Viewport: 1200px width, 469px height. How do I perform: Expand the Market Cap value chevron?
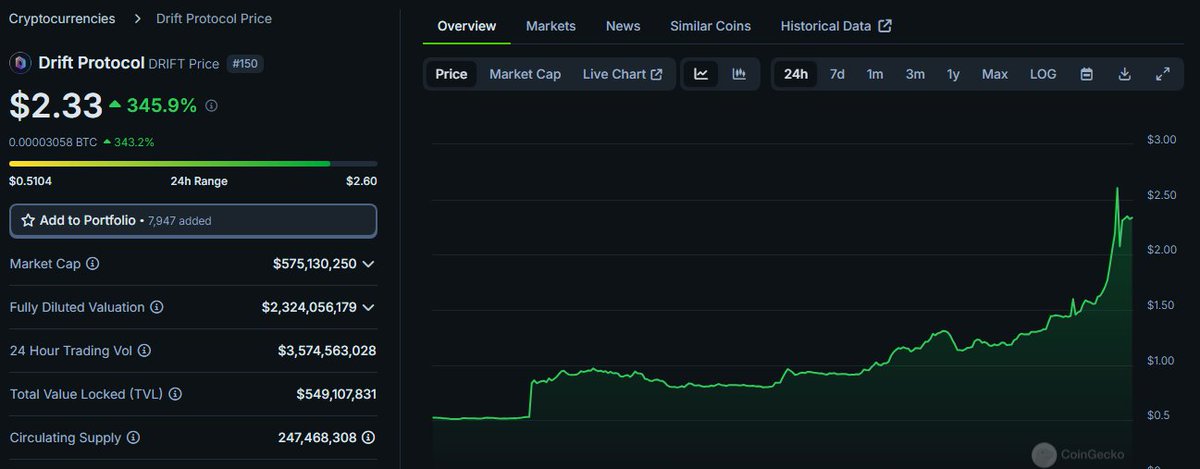368,264
